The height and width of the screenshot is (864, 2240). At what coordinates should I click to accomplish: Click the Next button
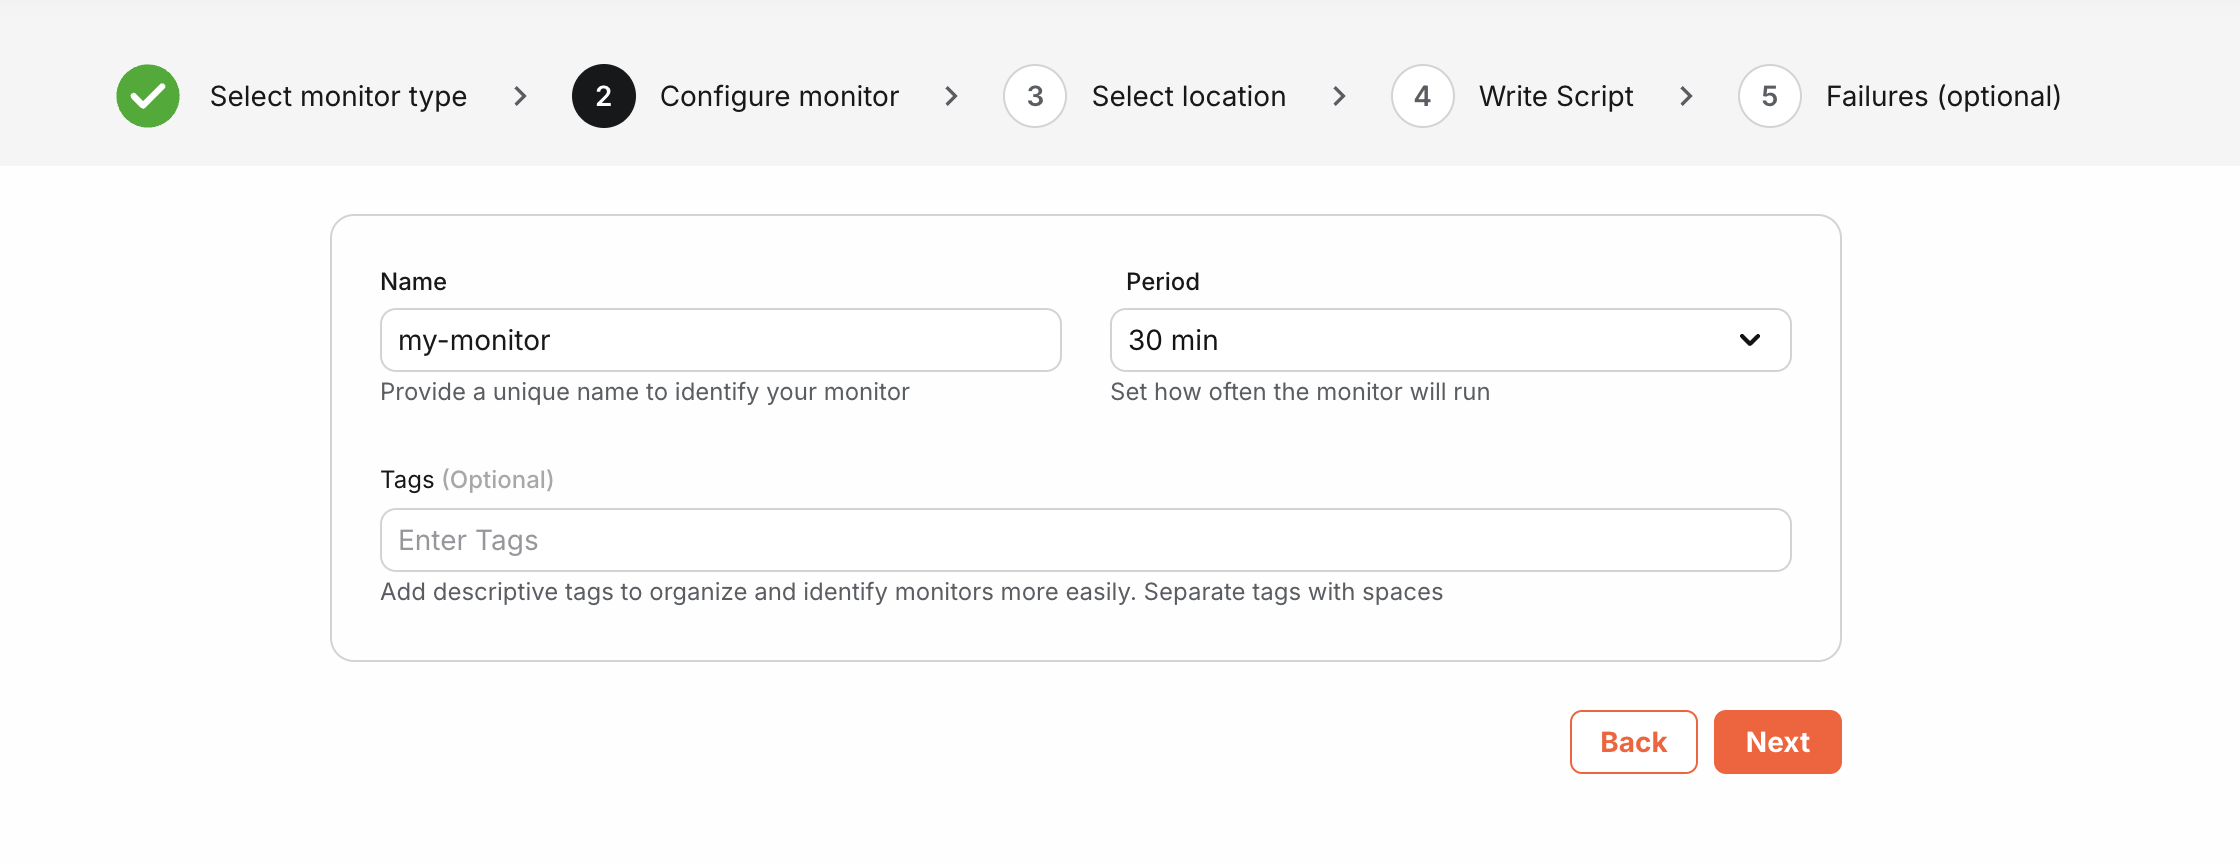pos(1778,742)
